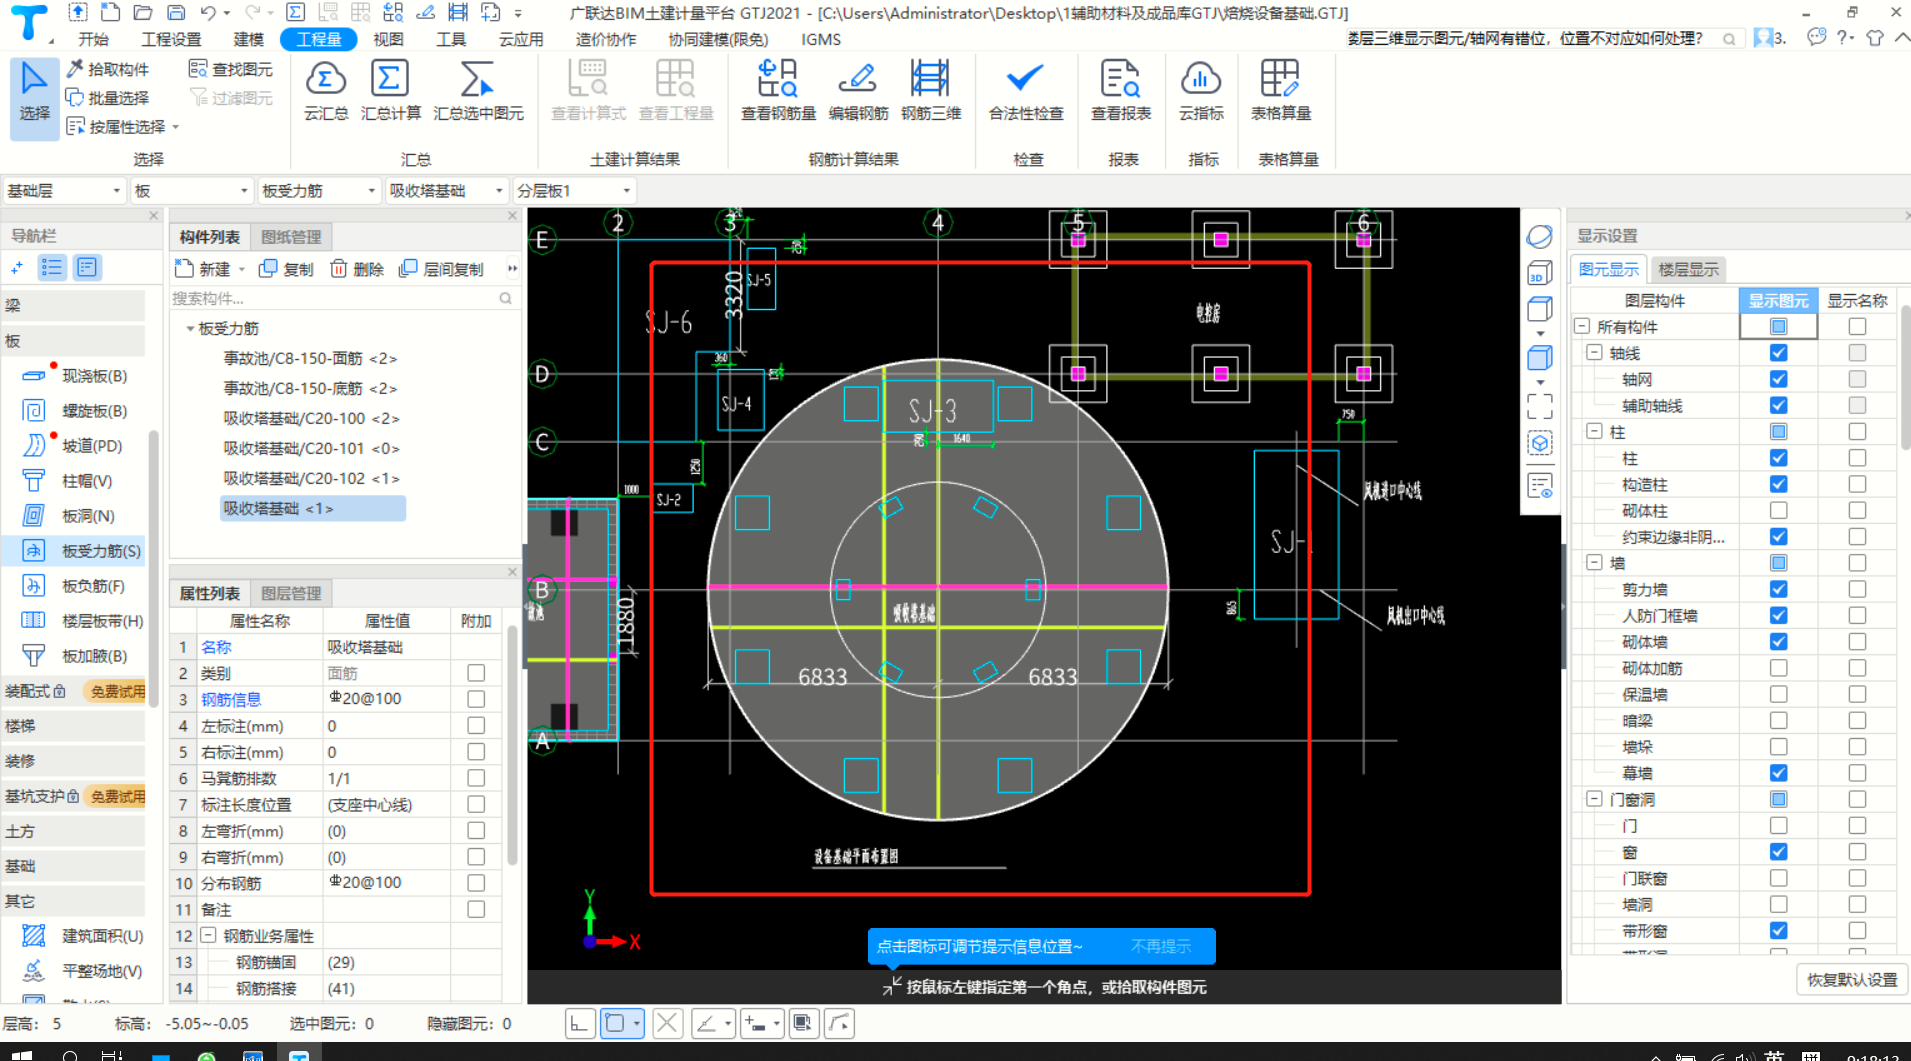This screenshot has height=1061, width=1911.
Task: Toggle 幕墙 display checkbox
Action: point(1778,773)
